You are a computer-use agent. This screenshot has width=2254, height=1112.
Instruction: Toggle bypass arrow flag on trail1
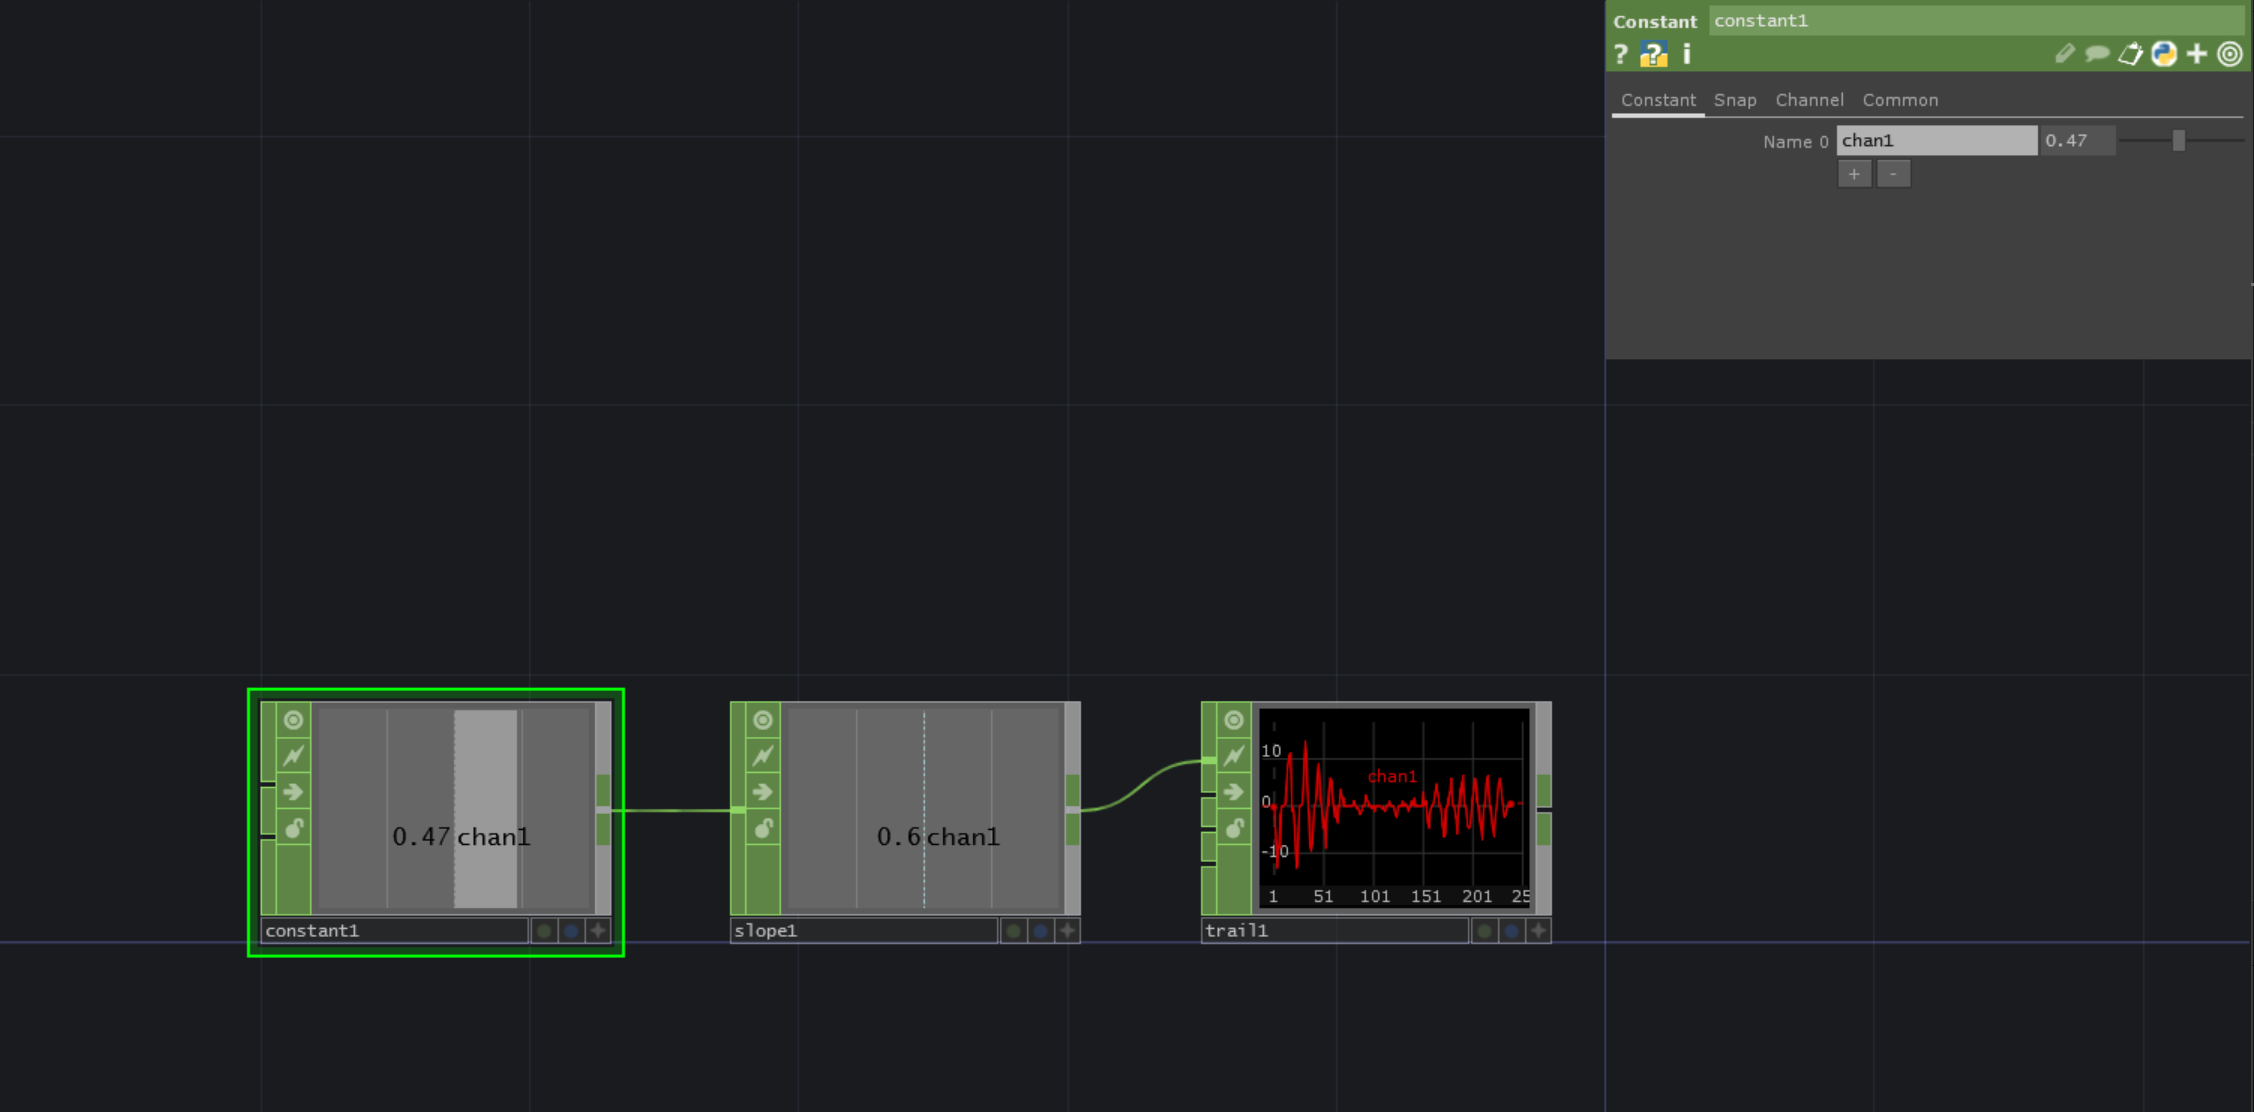point(1234,792)
